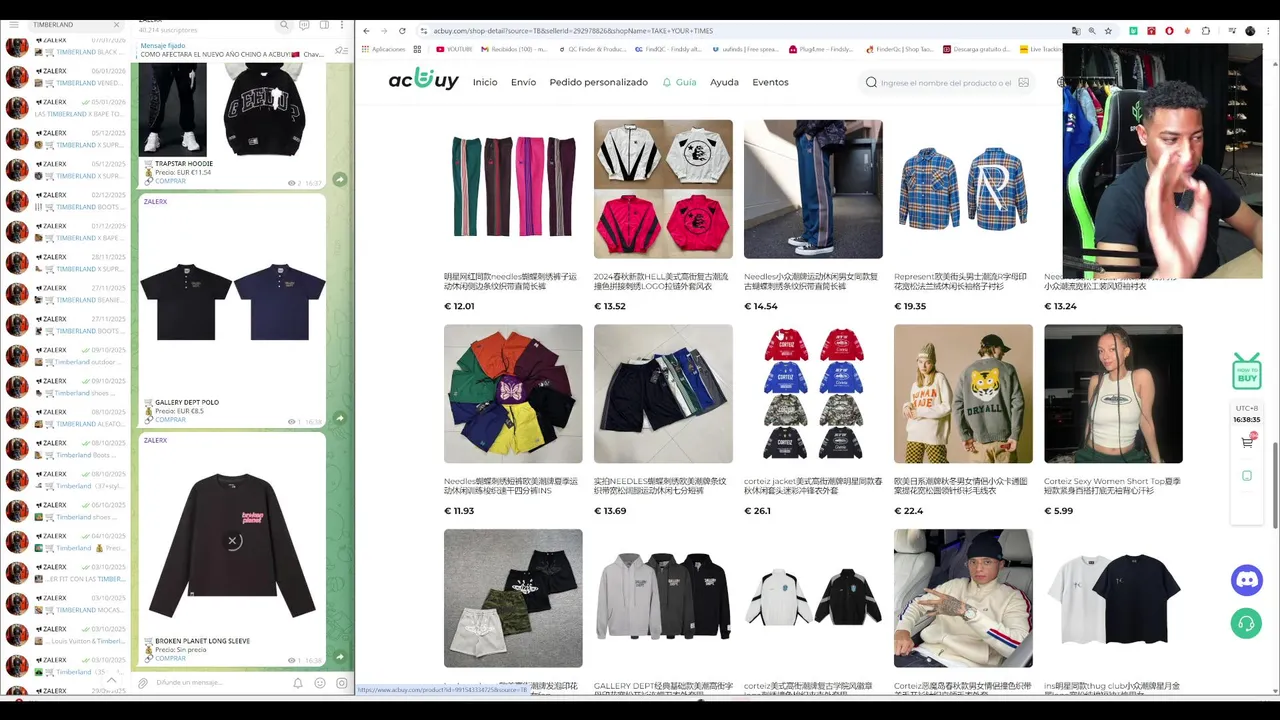Open the channel comments icon in Telegram
This screenshot has height=720, width=1280.
coord(304,25)
